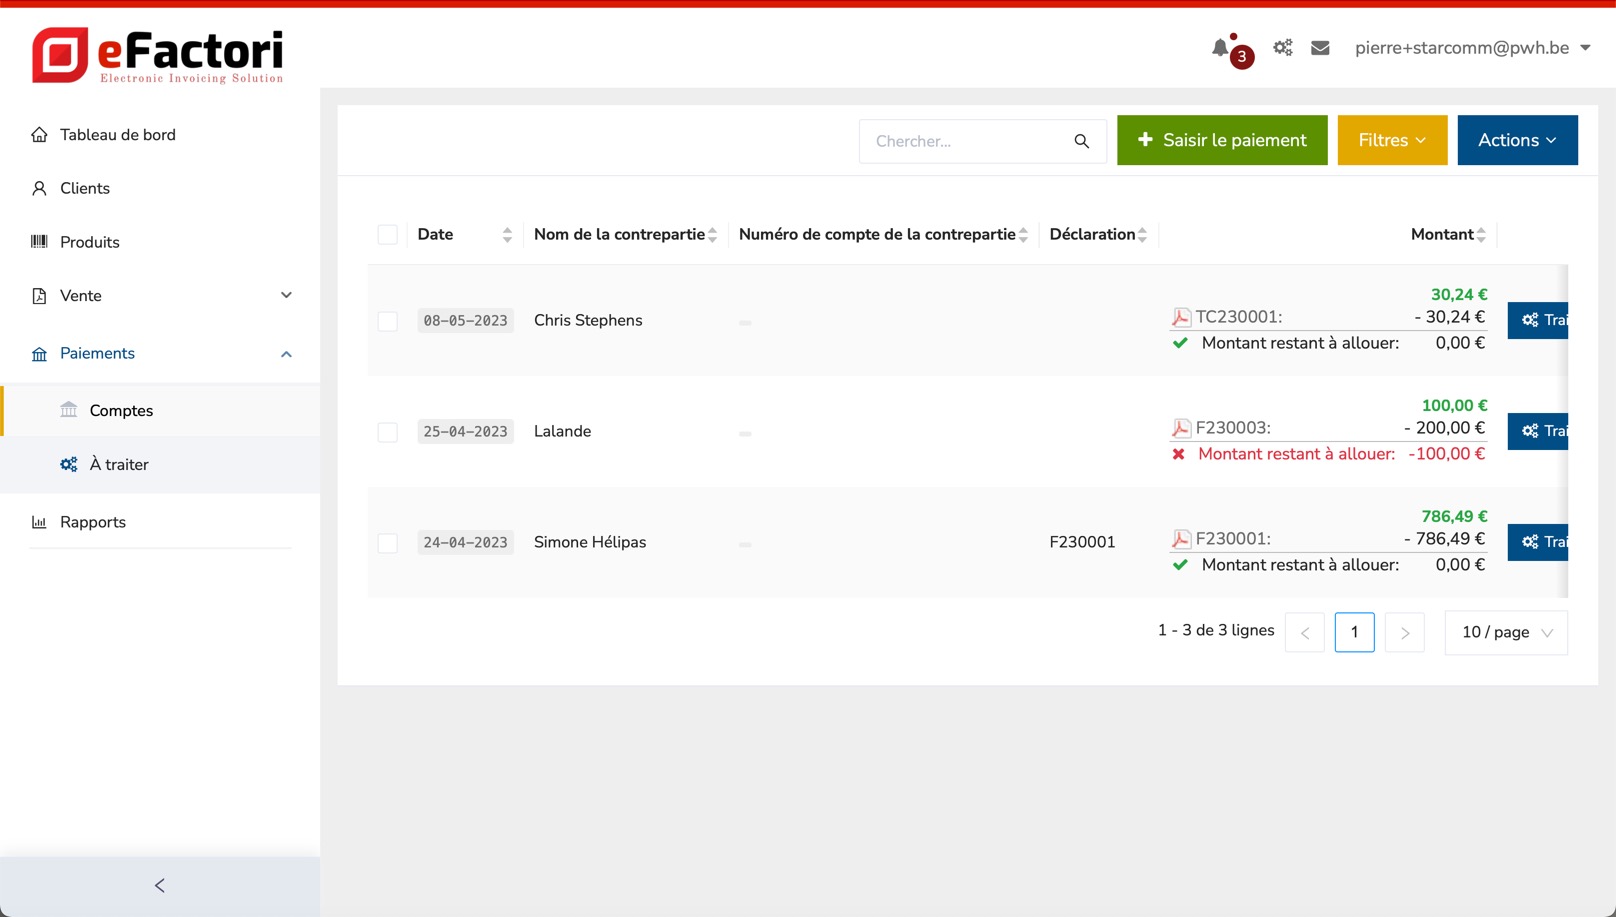Tick the checkbox for Chris Stephens row
The width and height of the screenshot is (1616, 917).
(x=388, y=321)
